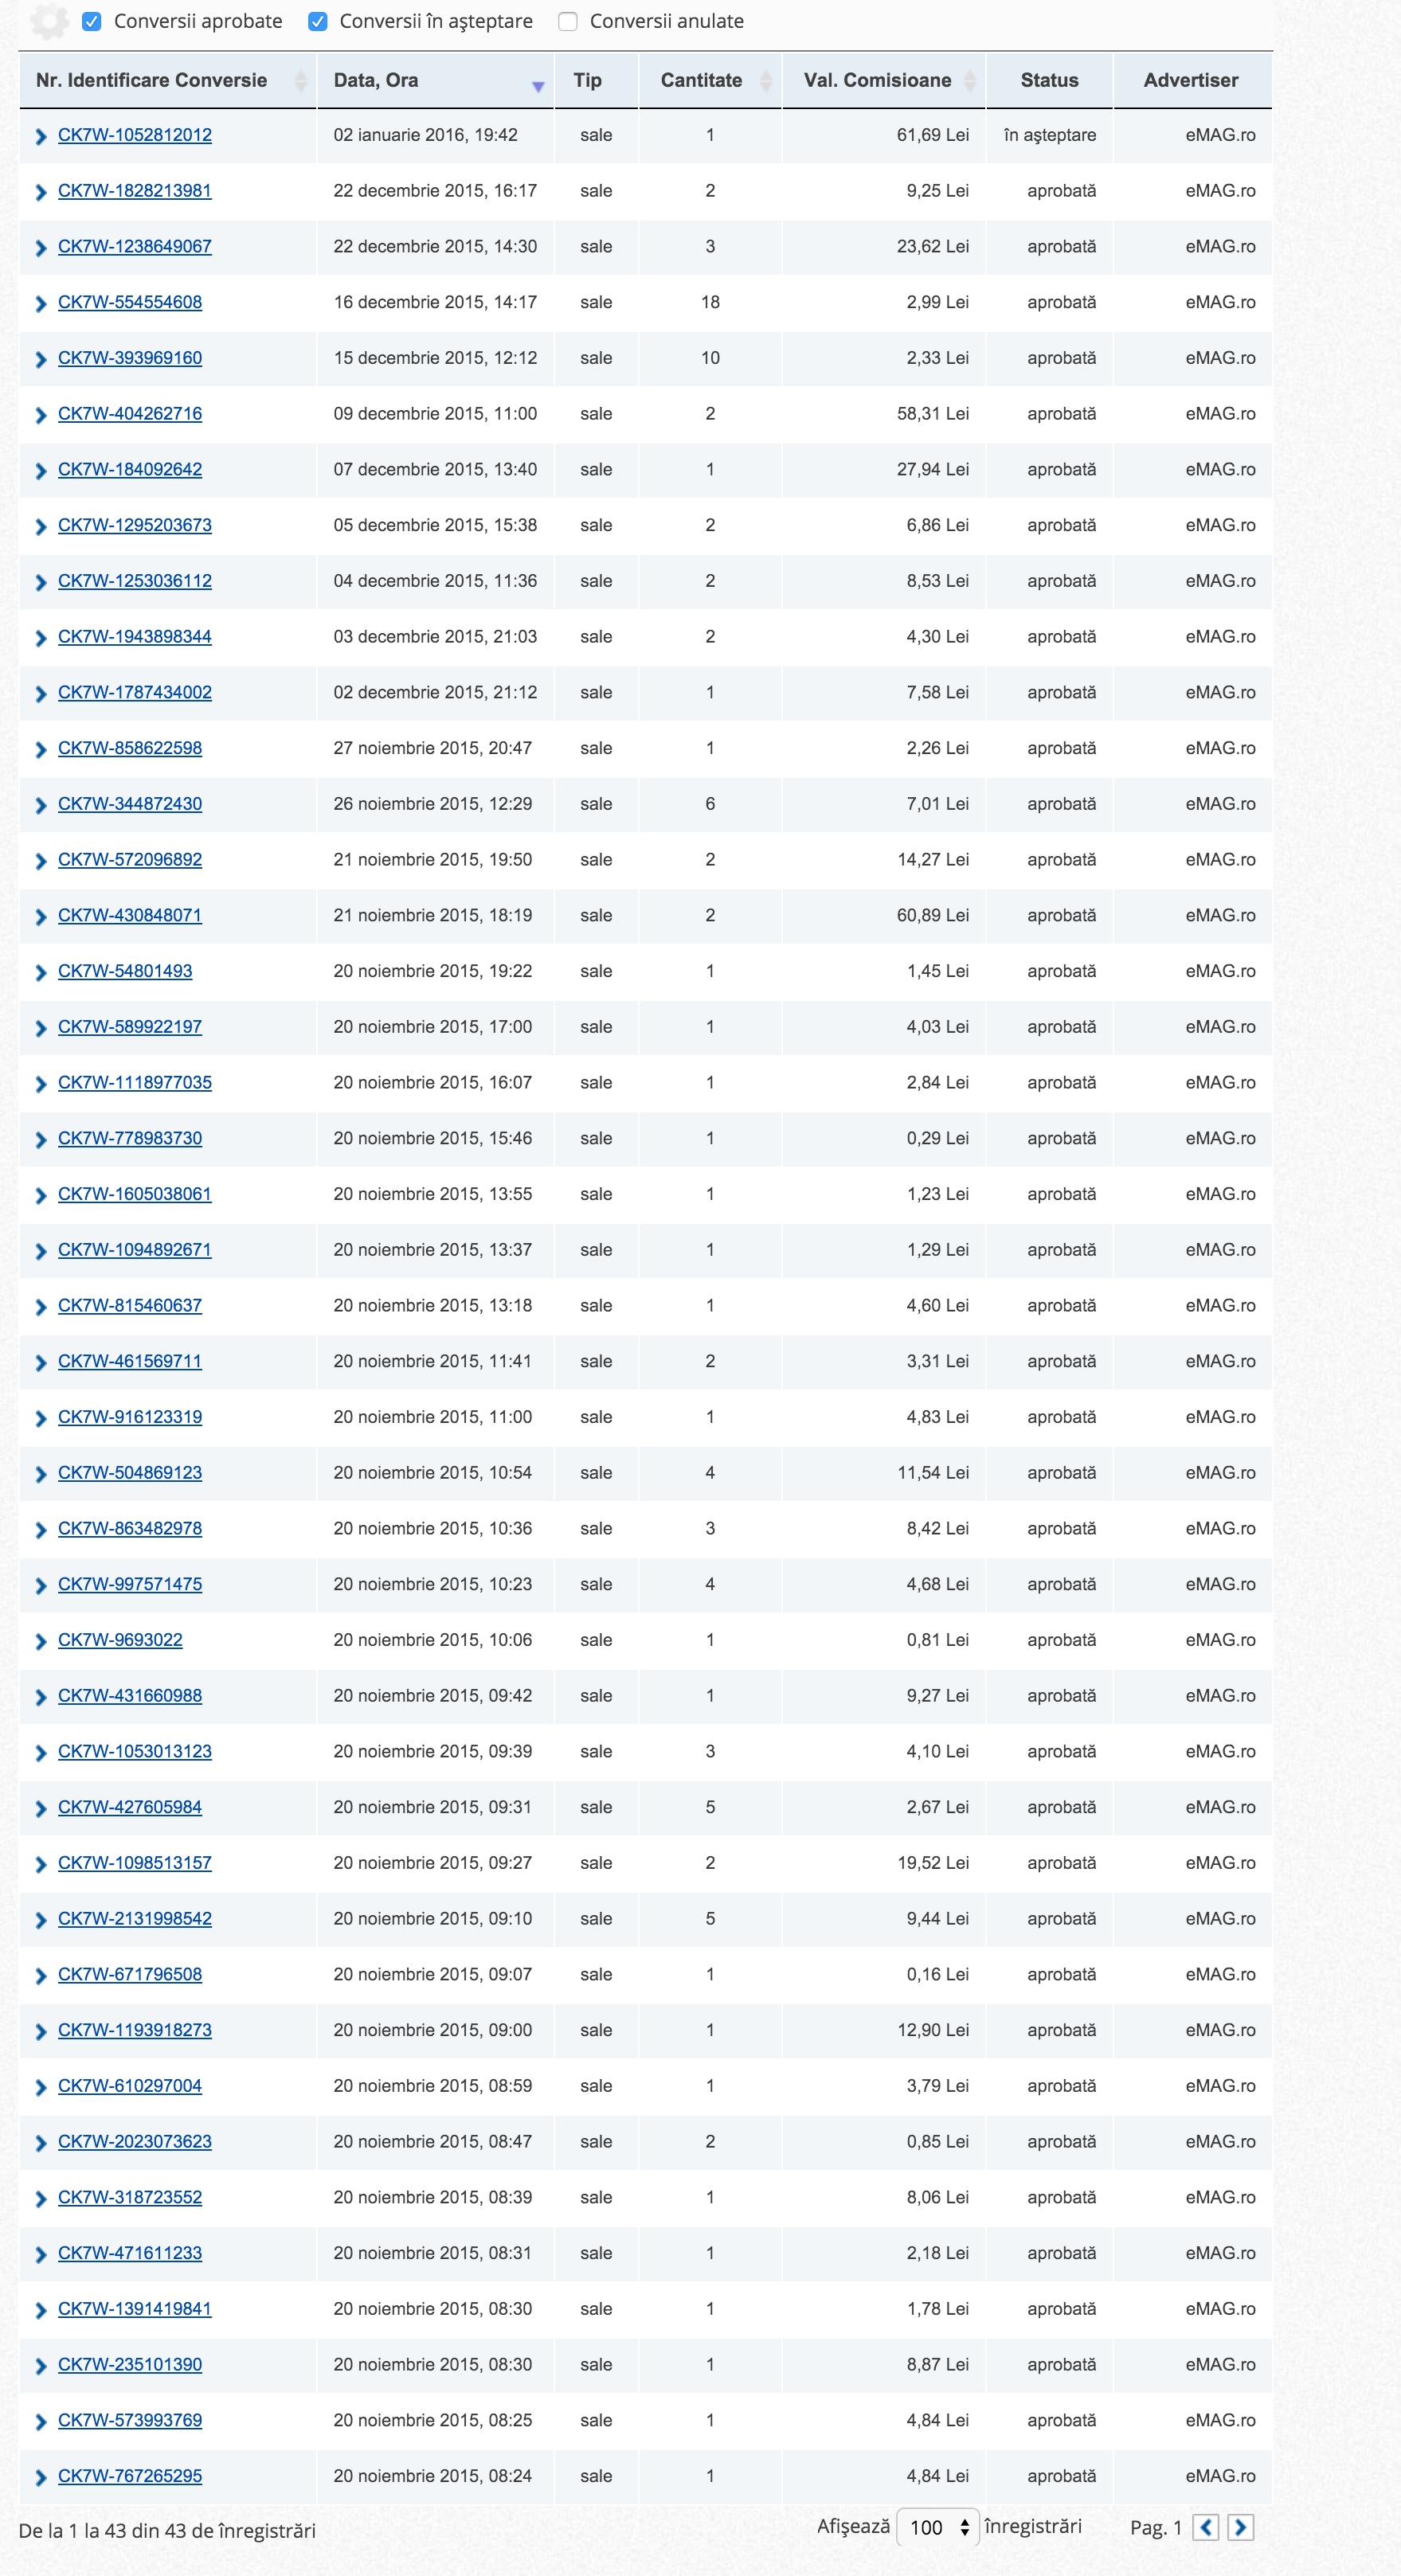This screenshot has height=2576, width=1401.
Task: Open conversion link CK7W-778983730
Action: click(130, 1138)
